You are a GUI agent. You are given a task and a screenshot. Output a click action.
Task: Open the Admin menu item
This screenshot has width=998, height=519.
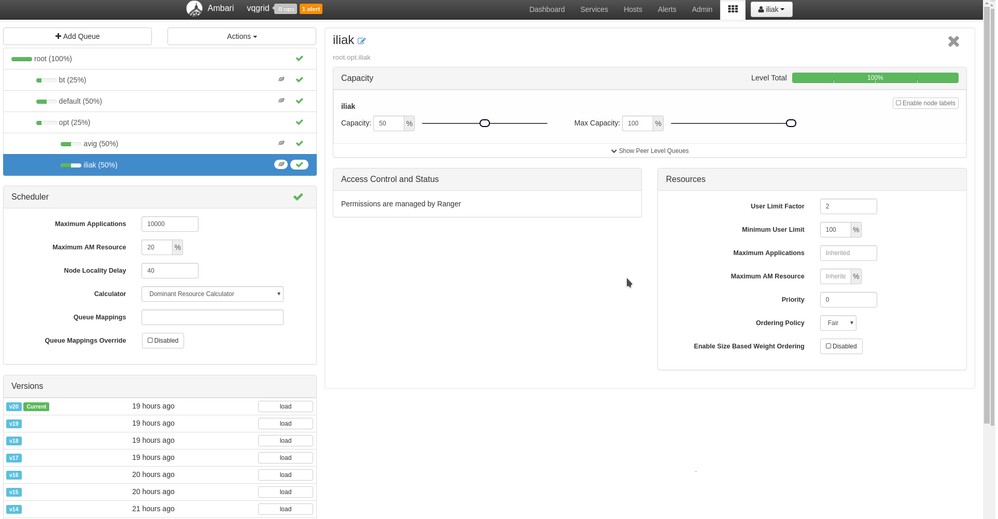click(x=702, y=9)
